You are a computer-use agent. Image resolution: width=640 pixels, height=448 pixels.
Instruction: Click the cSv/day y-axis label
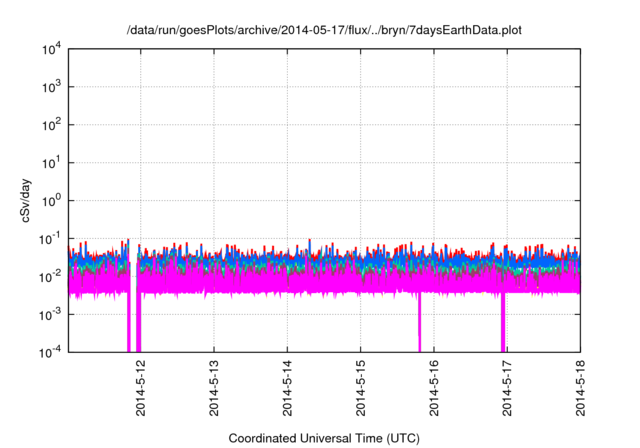tap(26, 200)
